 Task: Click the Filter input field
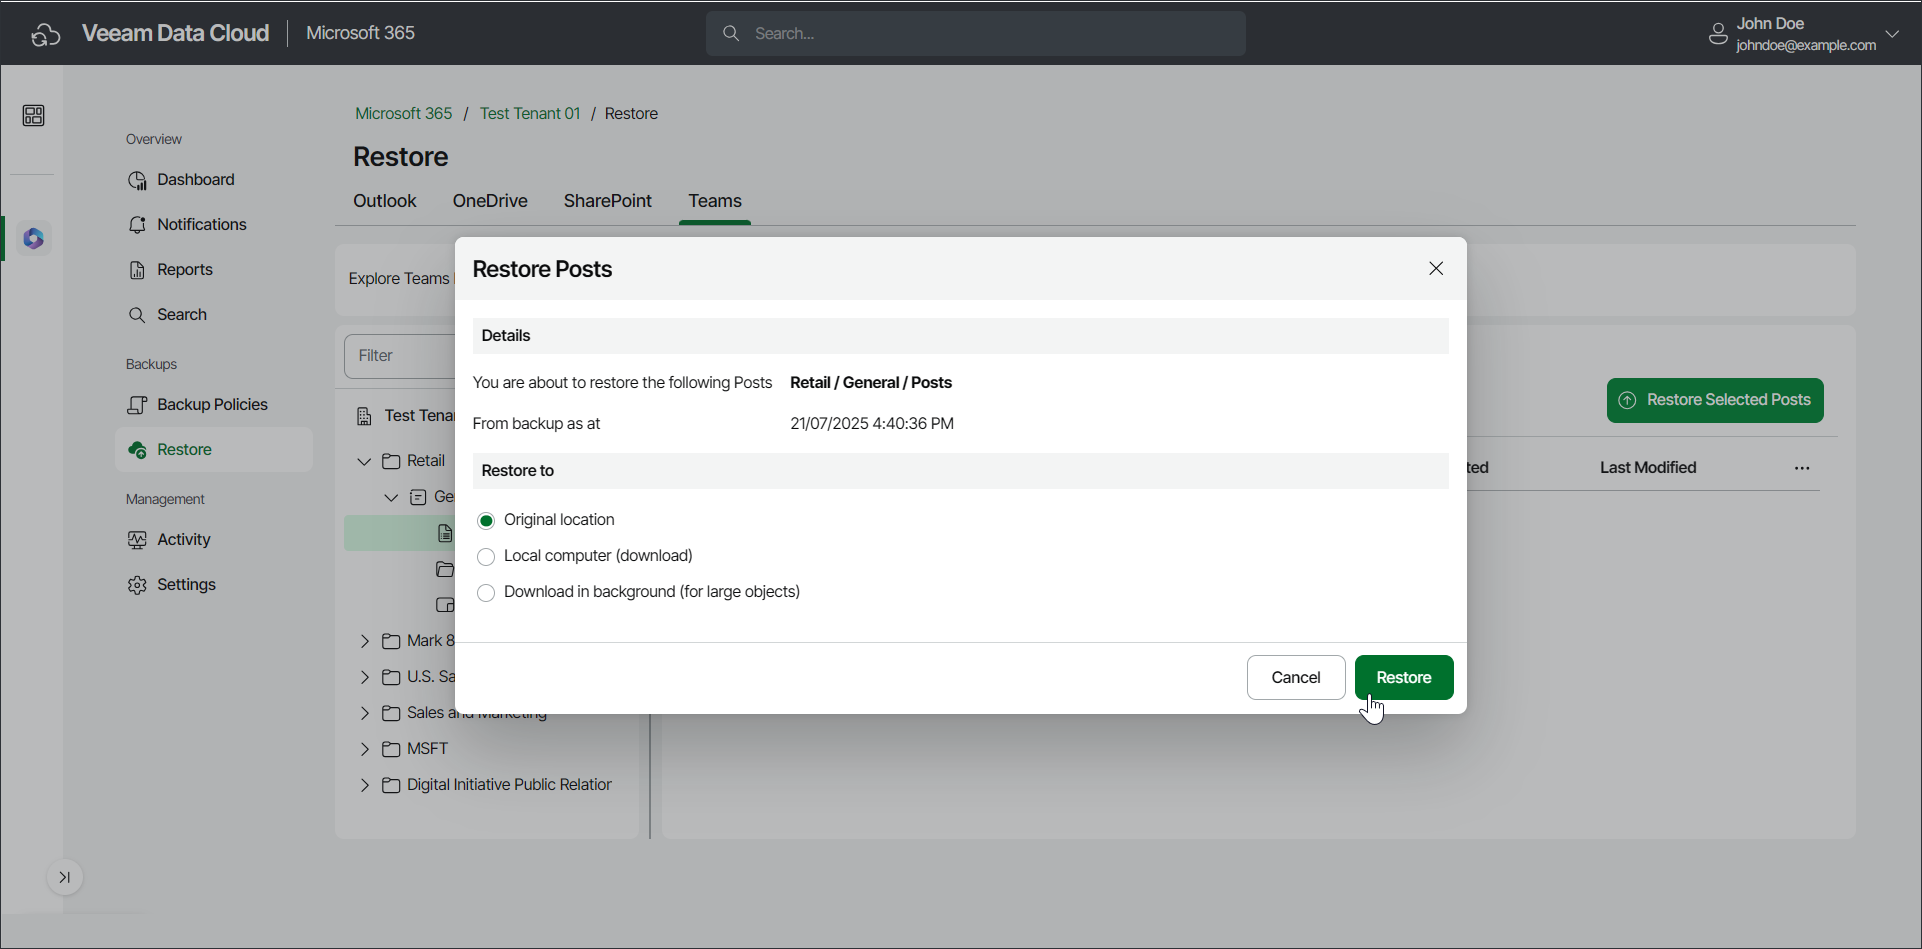coord(400,356)
